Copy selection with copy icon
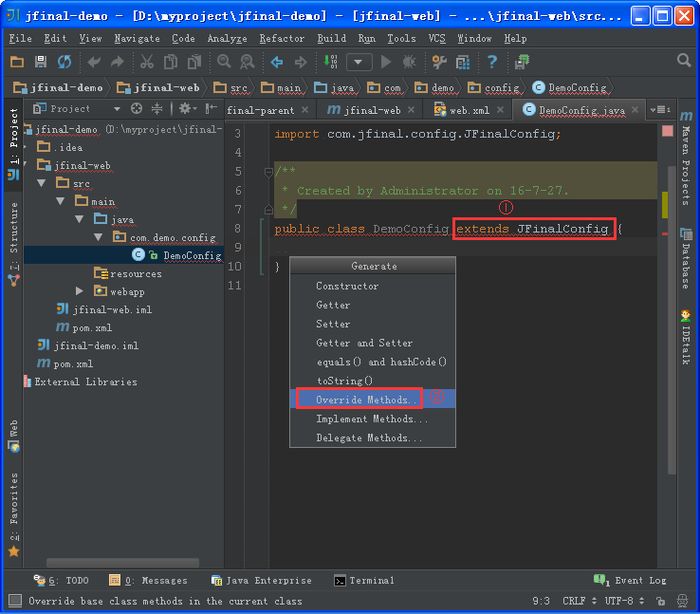 coord(171,62)
